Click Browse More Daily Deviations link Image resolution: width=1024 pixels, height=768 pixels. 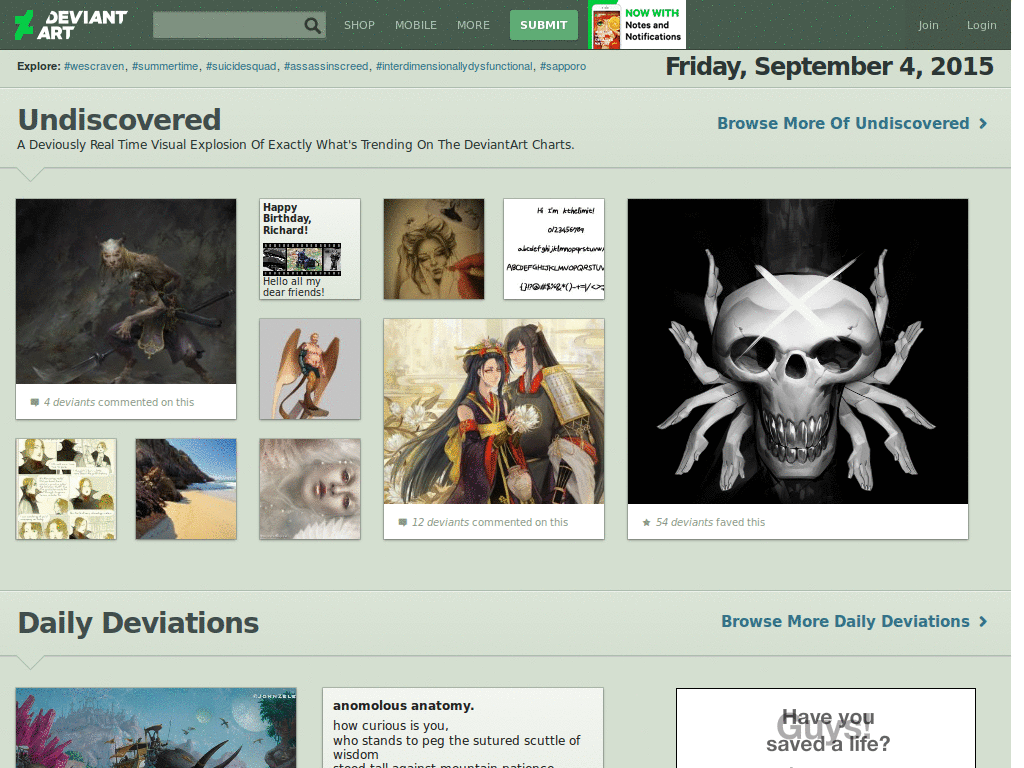pyautogui.click(x=845, y=622)
